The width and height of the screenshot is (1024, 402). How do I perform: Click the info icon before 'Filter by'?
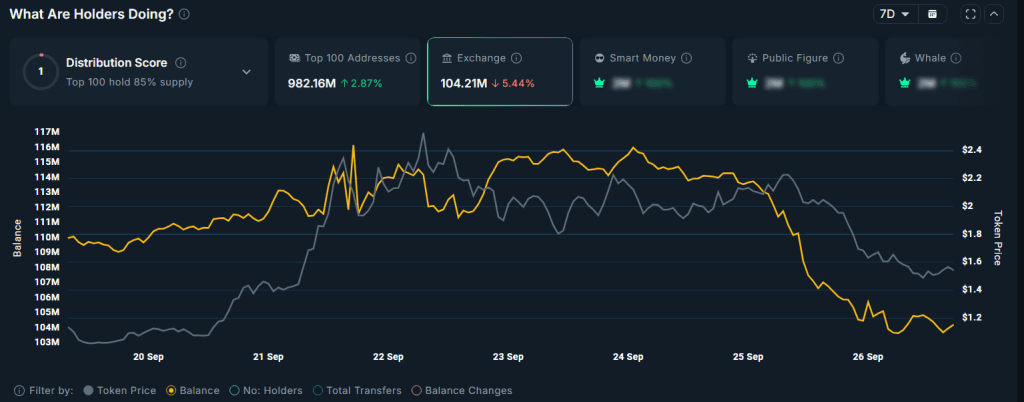[x=20, y=390]
